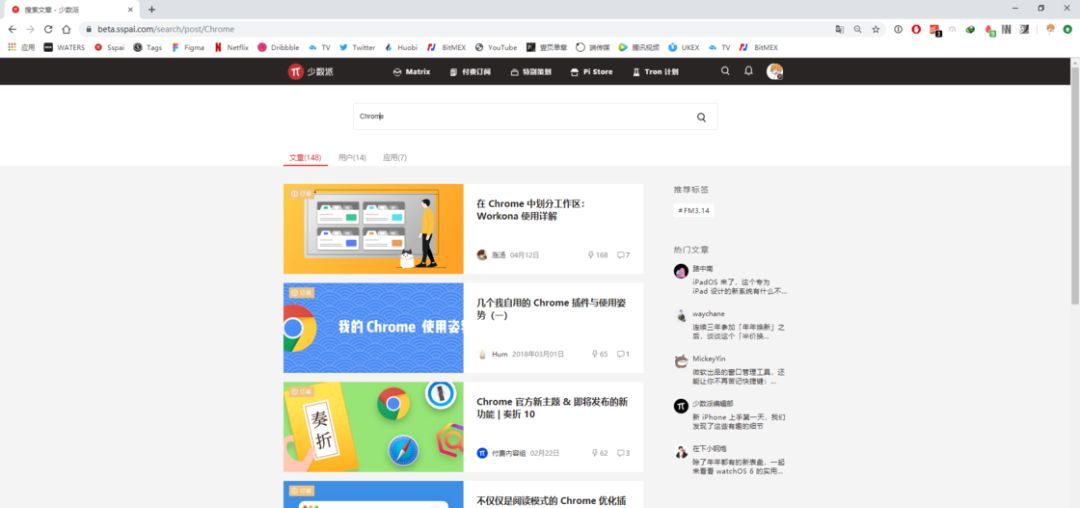This screenshot has width=1080, height=508.
Task: Click the like count 62 icon
Action: [599, 453]
